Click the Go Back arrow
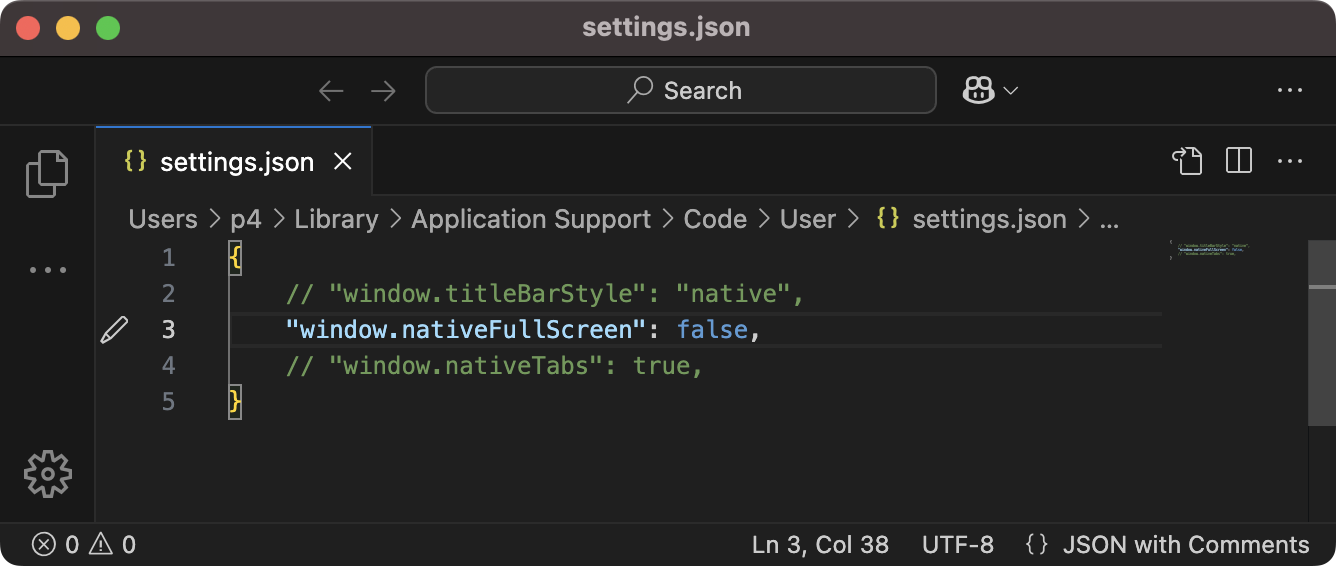 [x=331, y=91]
